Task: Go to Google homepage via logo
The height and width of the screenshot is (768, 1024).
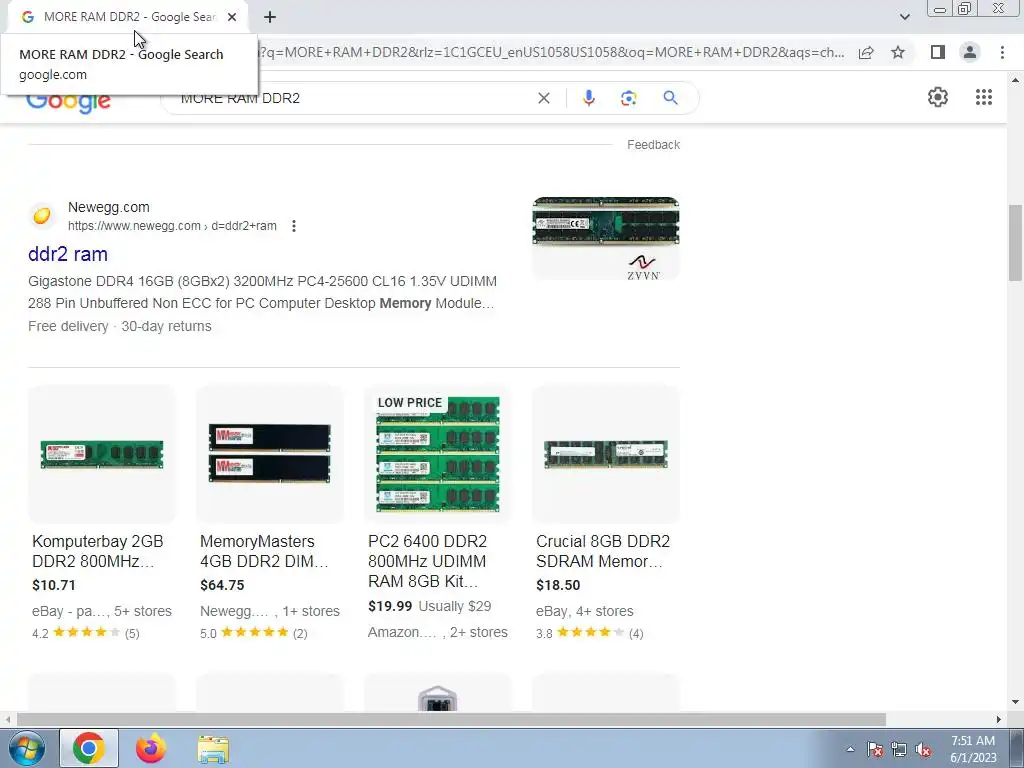Action: point(69,103)
